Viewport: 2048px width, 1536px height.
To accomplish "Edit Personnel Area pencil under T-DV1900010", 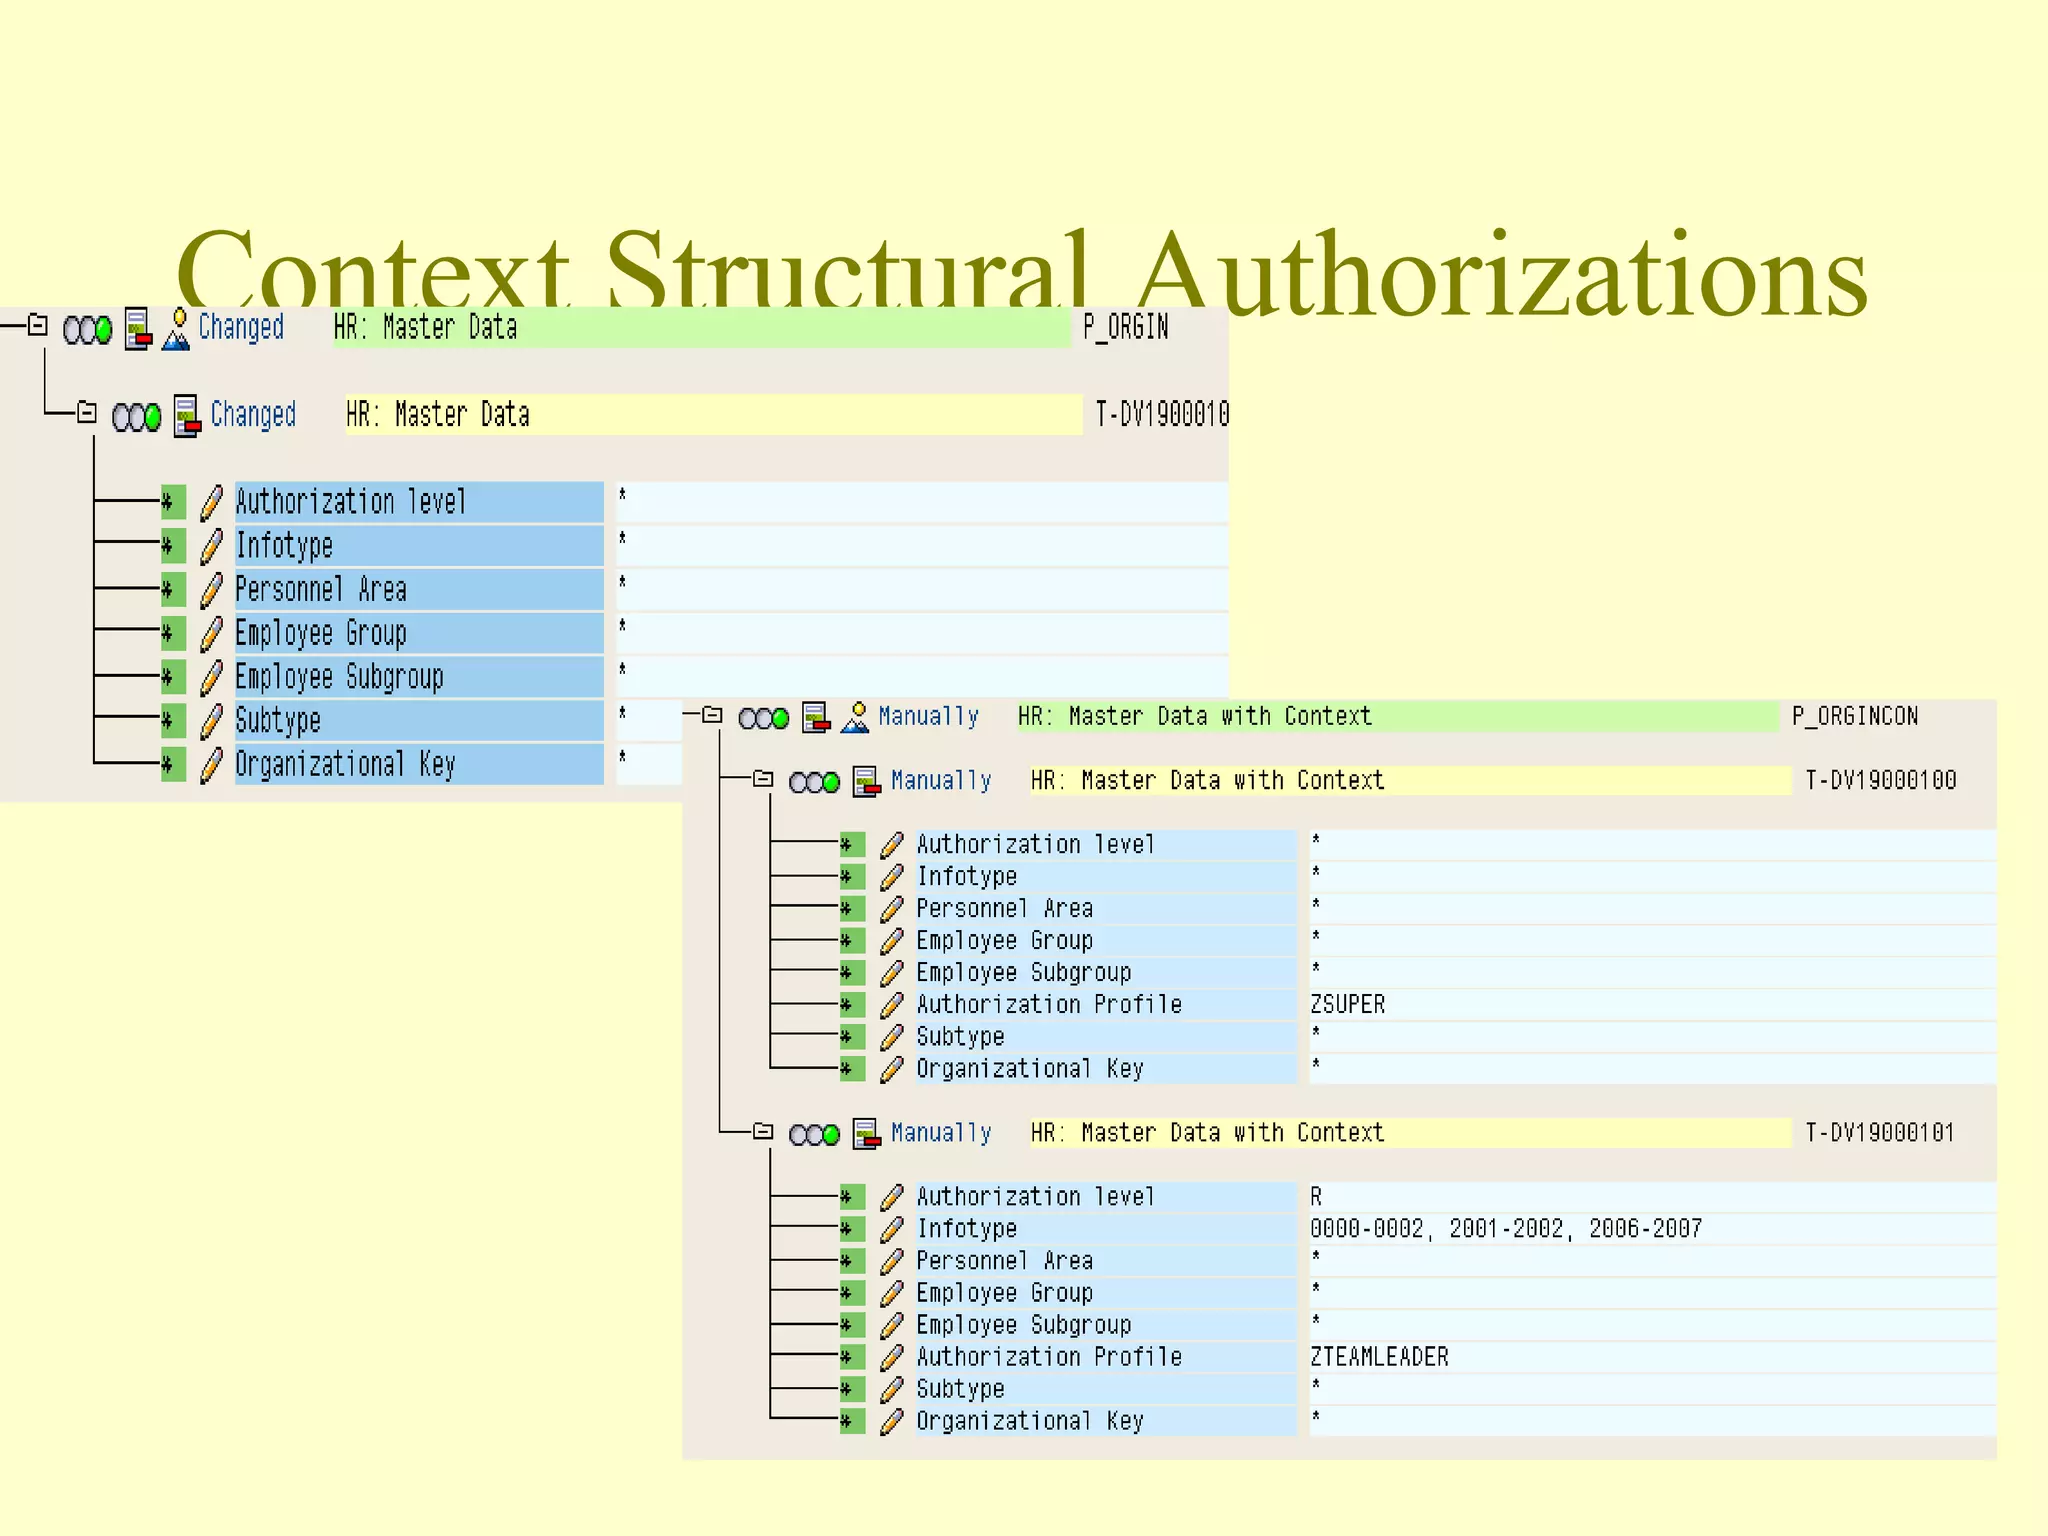I will coord(211,590).
